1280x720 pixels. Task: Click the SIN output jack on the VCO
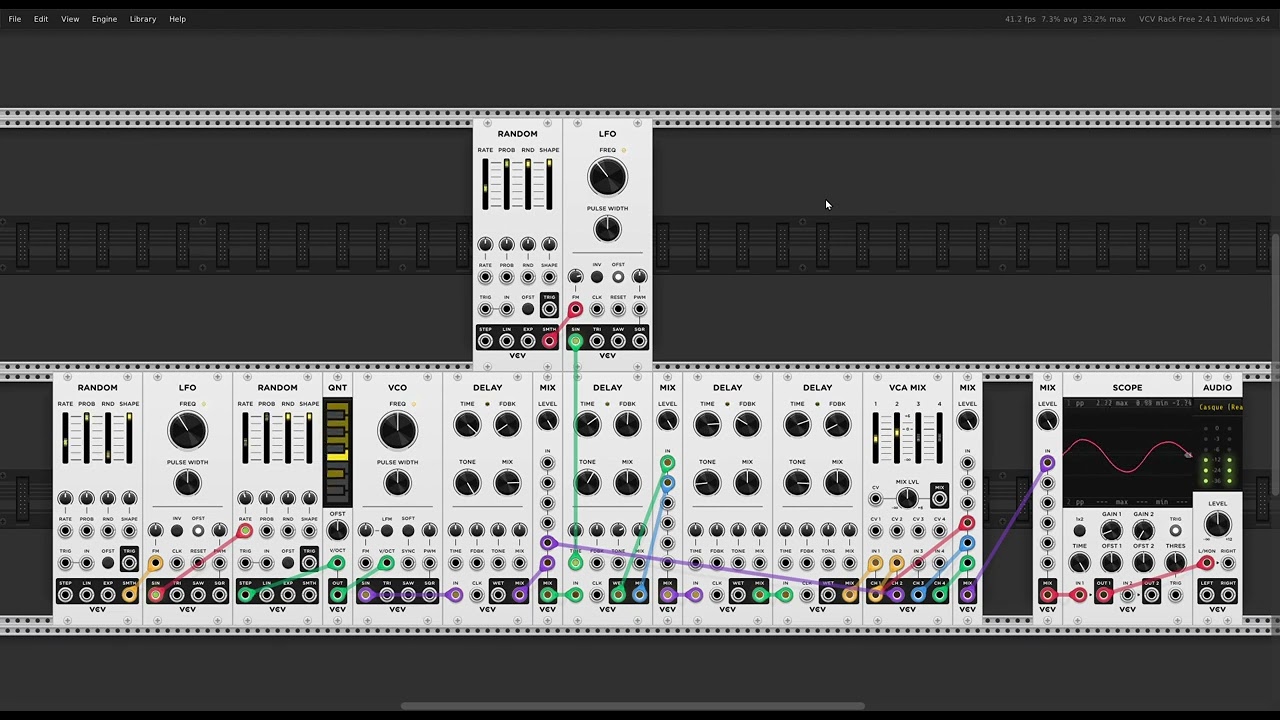point(365,595)
